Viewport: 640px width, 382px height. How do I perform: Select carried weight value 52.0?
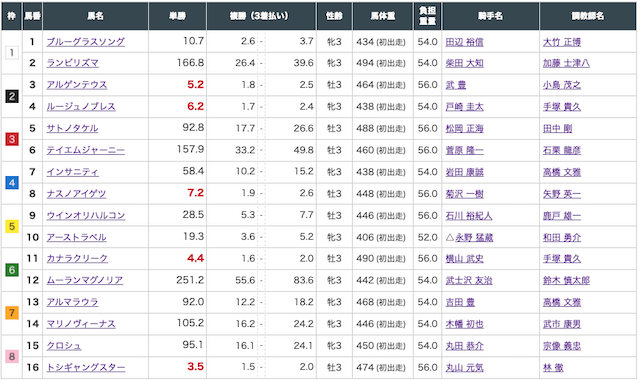coord(427,237)
